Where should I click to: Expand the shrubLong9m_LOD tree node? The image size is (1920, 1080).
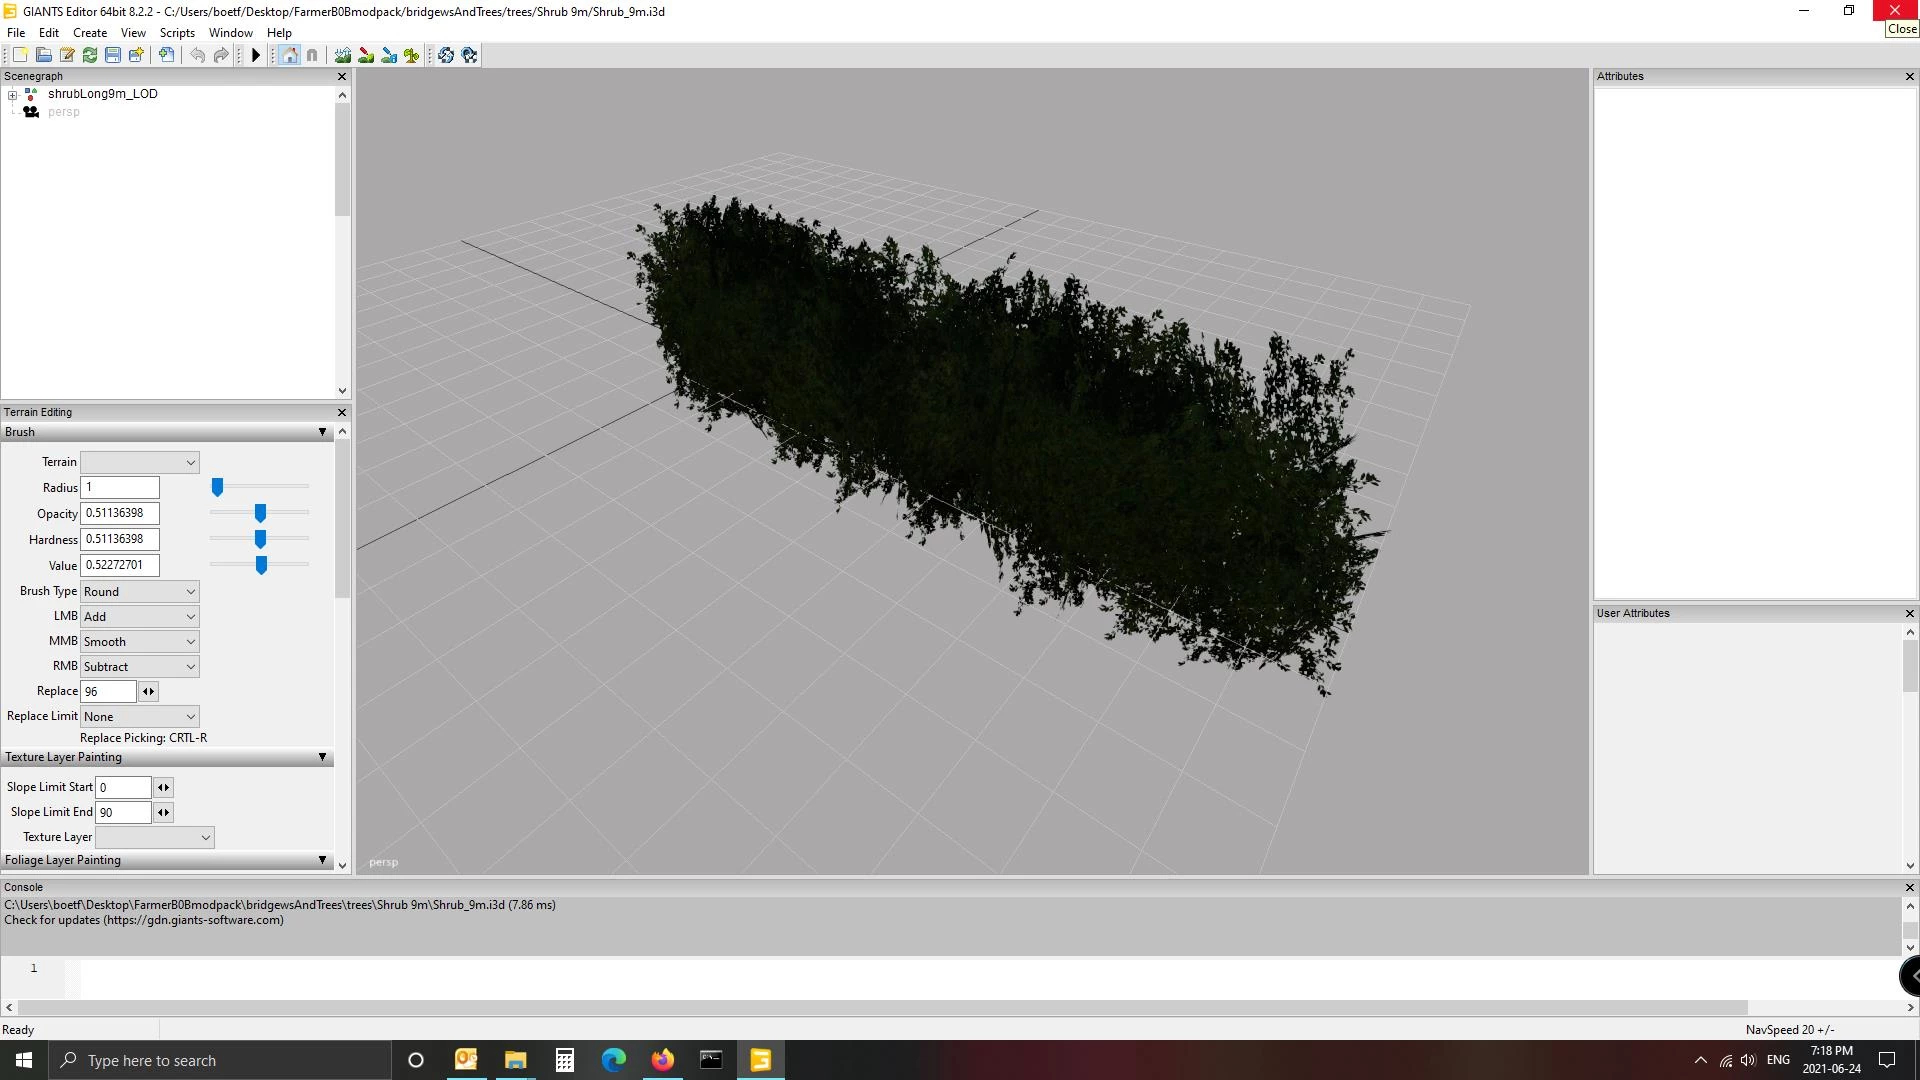pos(12,95)
